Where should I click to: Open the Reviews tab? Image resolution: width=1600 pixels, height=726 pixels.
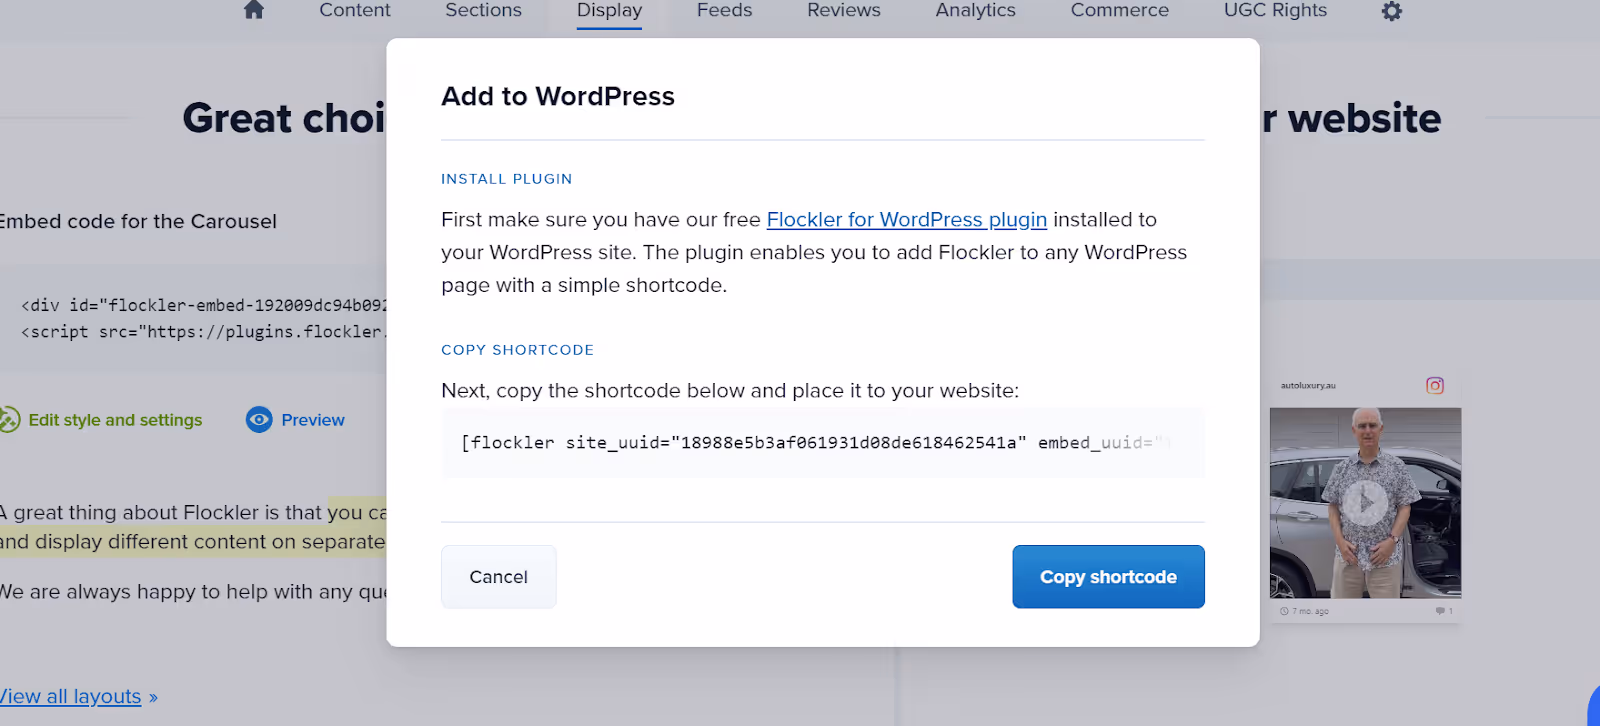(844, 10)
